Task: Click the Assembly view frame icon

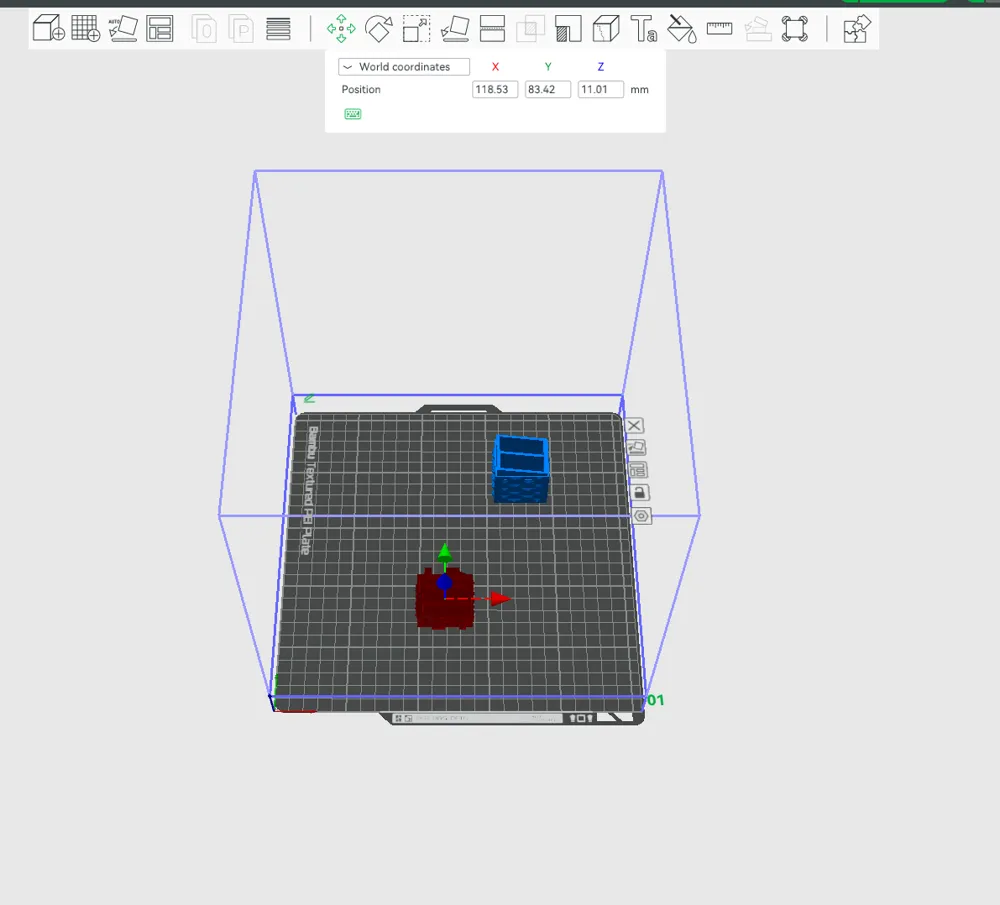Action: (795, 29)
